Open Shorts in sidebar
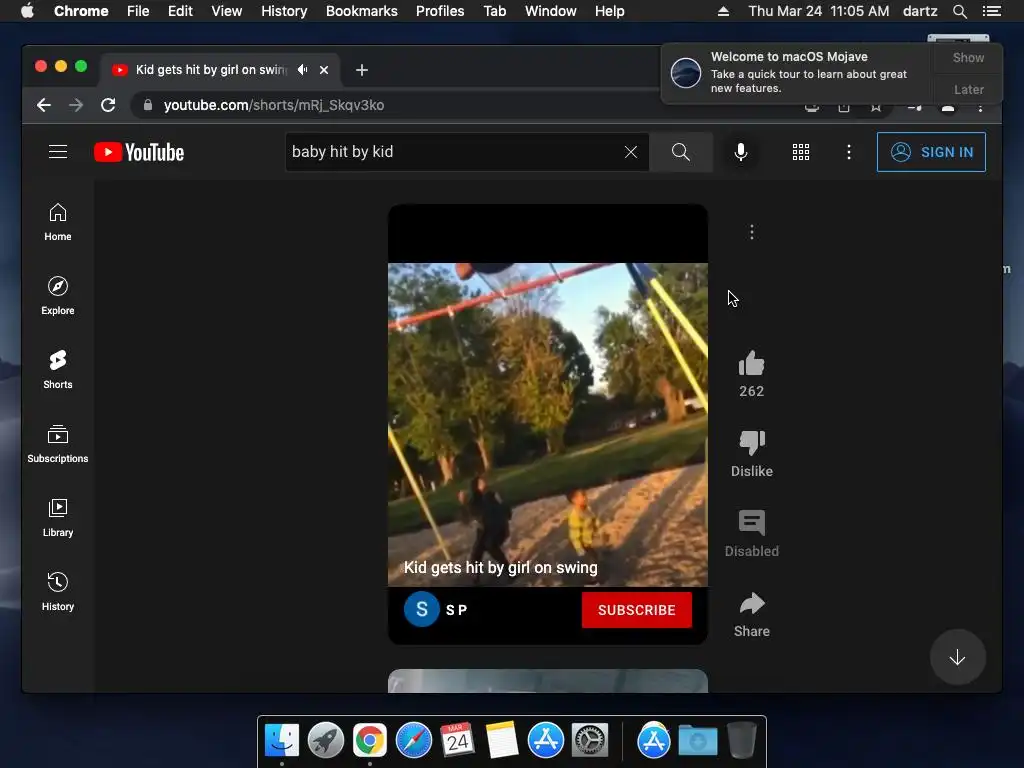Image resolution: width=1024 pixels, height=768 pixels. click(58, 370)
